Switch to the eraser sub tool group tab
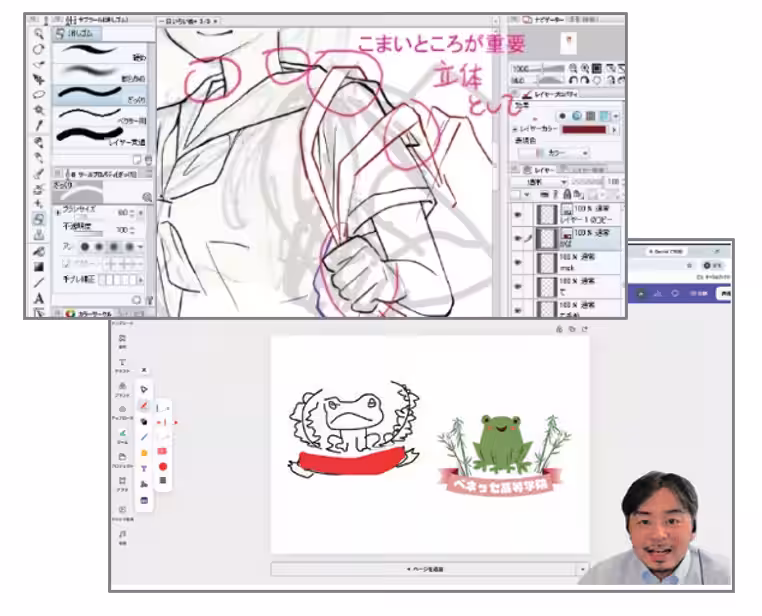Screen dimensions: 762x616 (x=77, y=34)
